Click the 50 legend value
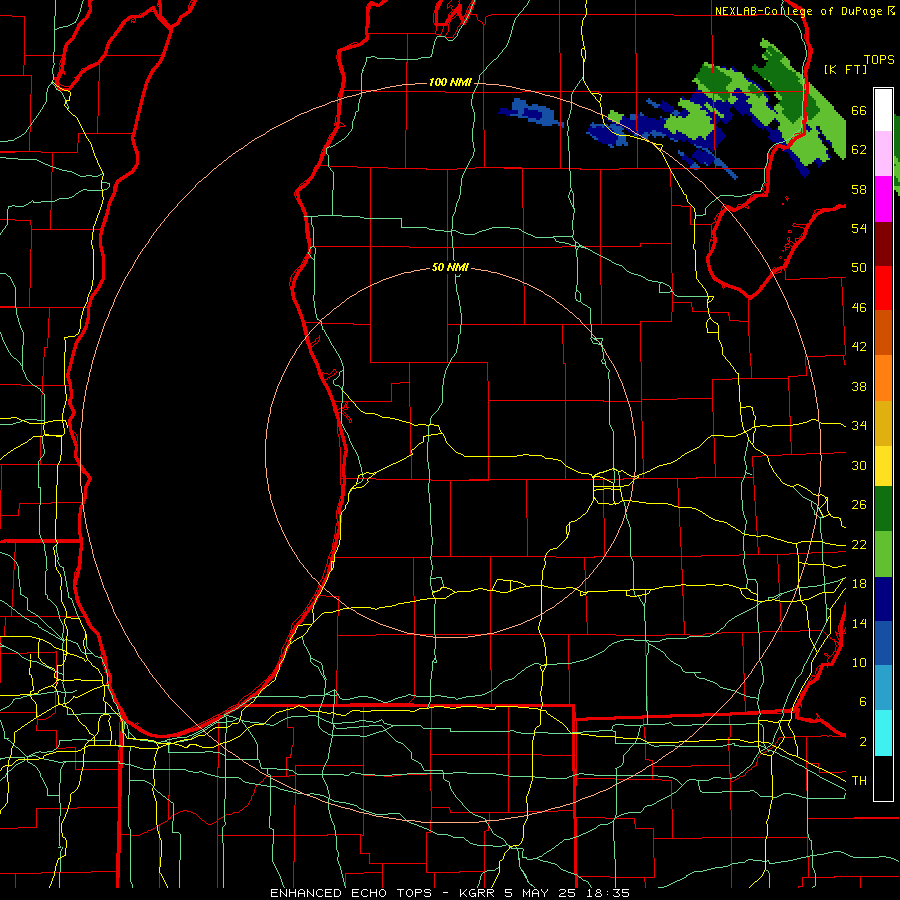 coord(859,267)
